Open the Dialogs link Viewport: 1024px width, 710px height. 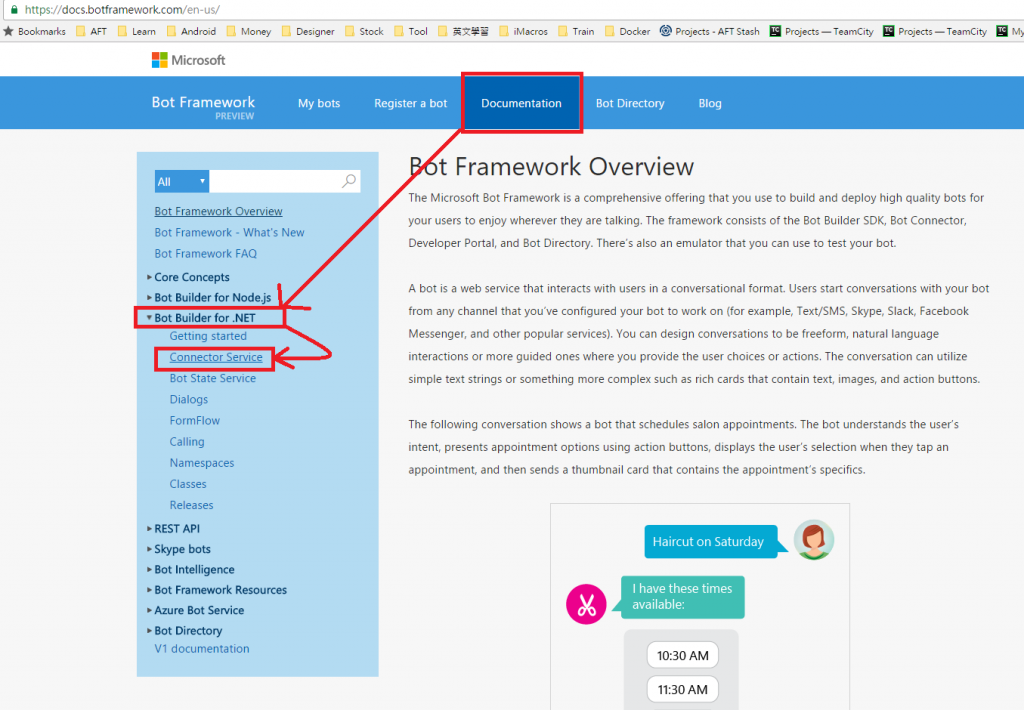pos(189,399)
